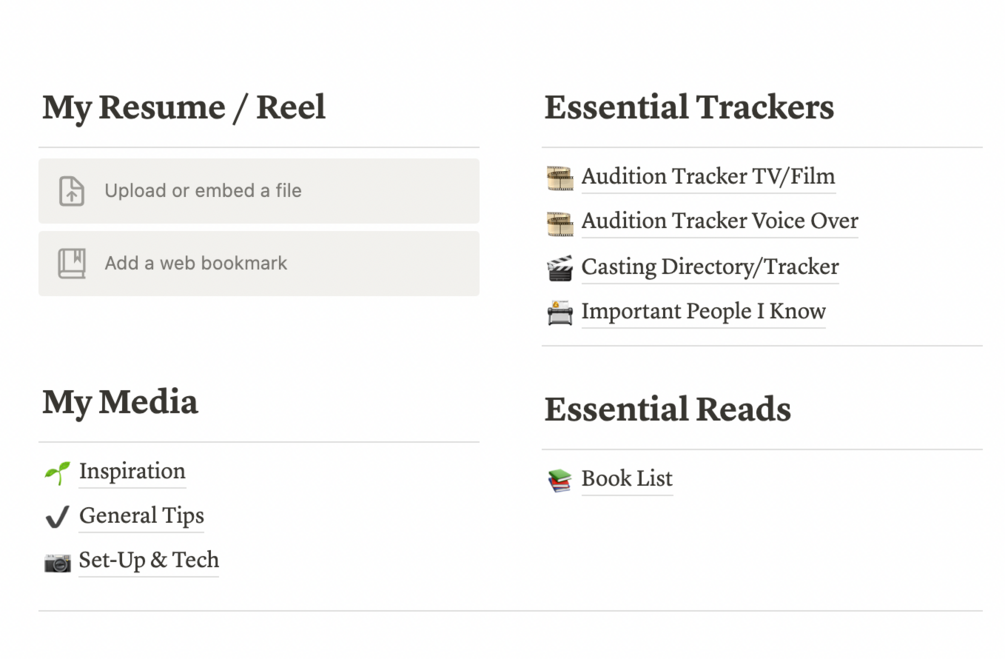Click the Upload or embed a file block

pos(259,191)
